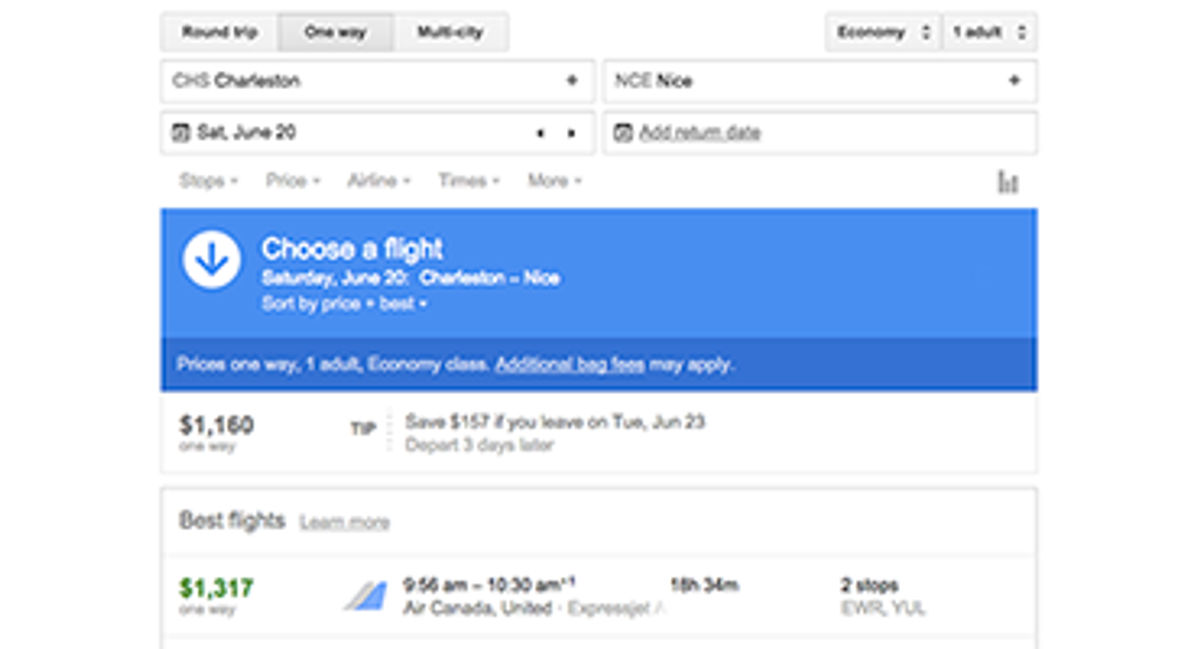Switch to Round trip mode
The height and width of the screenshot is (649, 1200).
click(x=219, y=31)
